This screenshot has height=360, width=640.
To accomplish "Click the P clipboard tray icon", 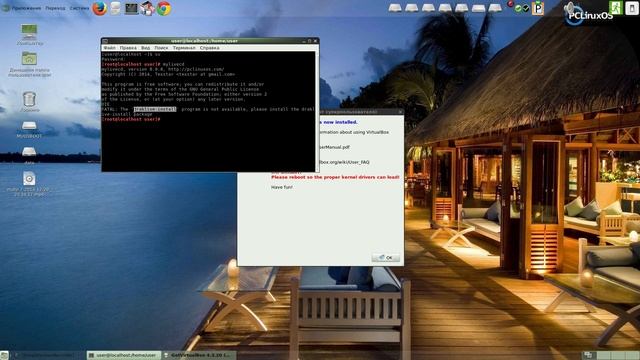I will 538,8.
